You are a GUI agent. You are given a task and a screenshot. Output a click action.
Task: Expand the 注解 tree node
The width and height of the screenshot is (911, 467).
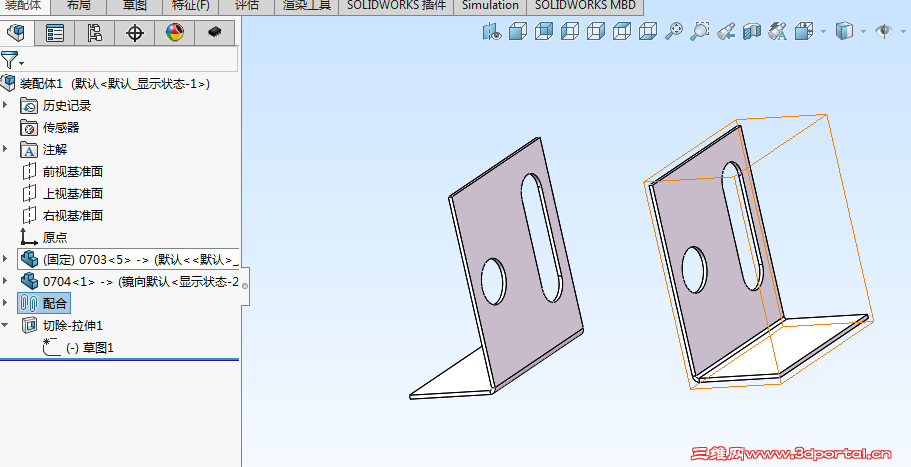[x=5, y=149]
